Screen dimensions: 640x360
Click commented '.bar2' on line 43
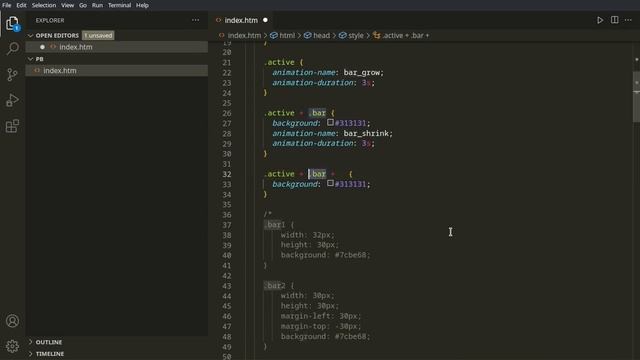click(x=274, y=286)
